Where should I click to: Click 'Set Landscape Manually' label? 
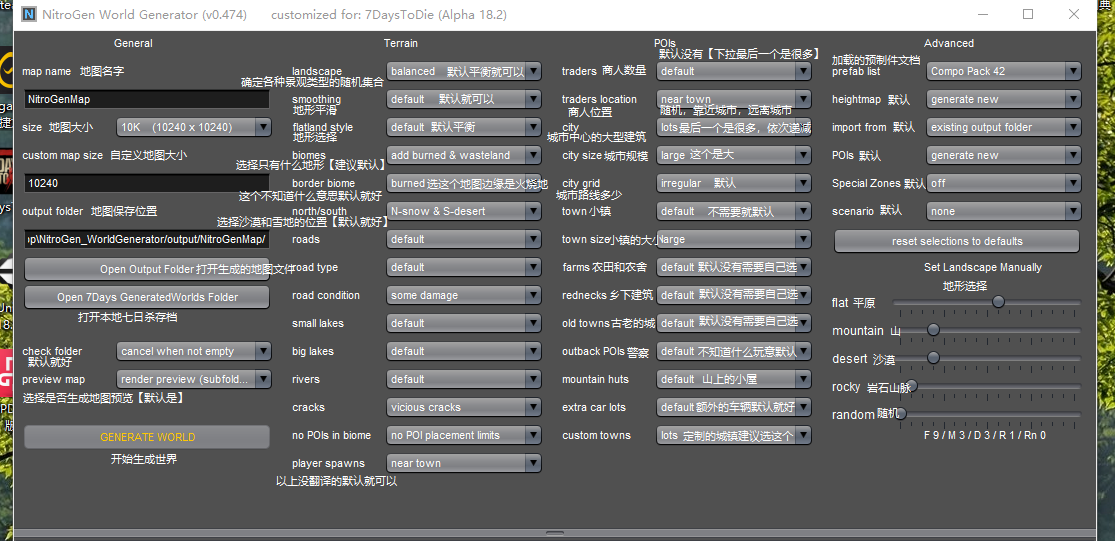click(x=983, y=267)
